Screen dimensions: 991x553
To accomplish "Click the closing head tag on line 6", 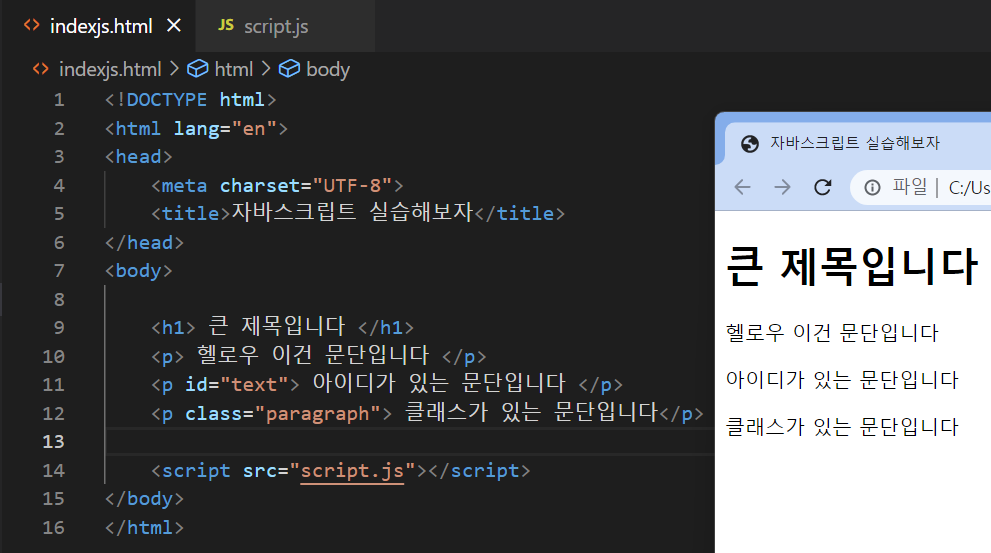I will click(144, 243).
